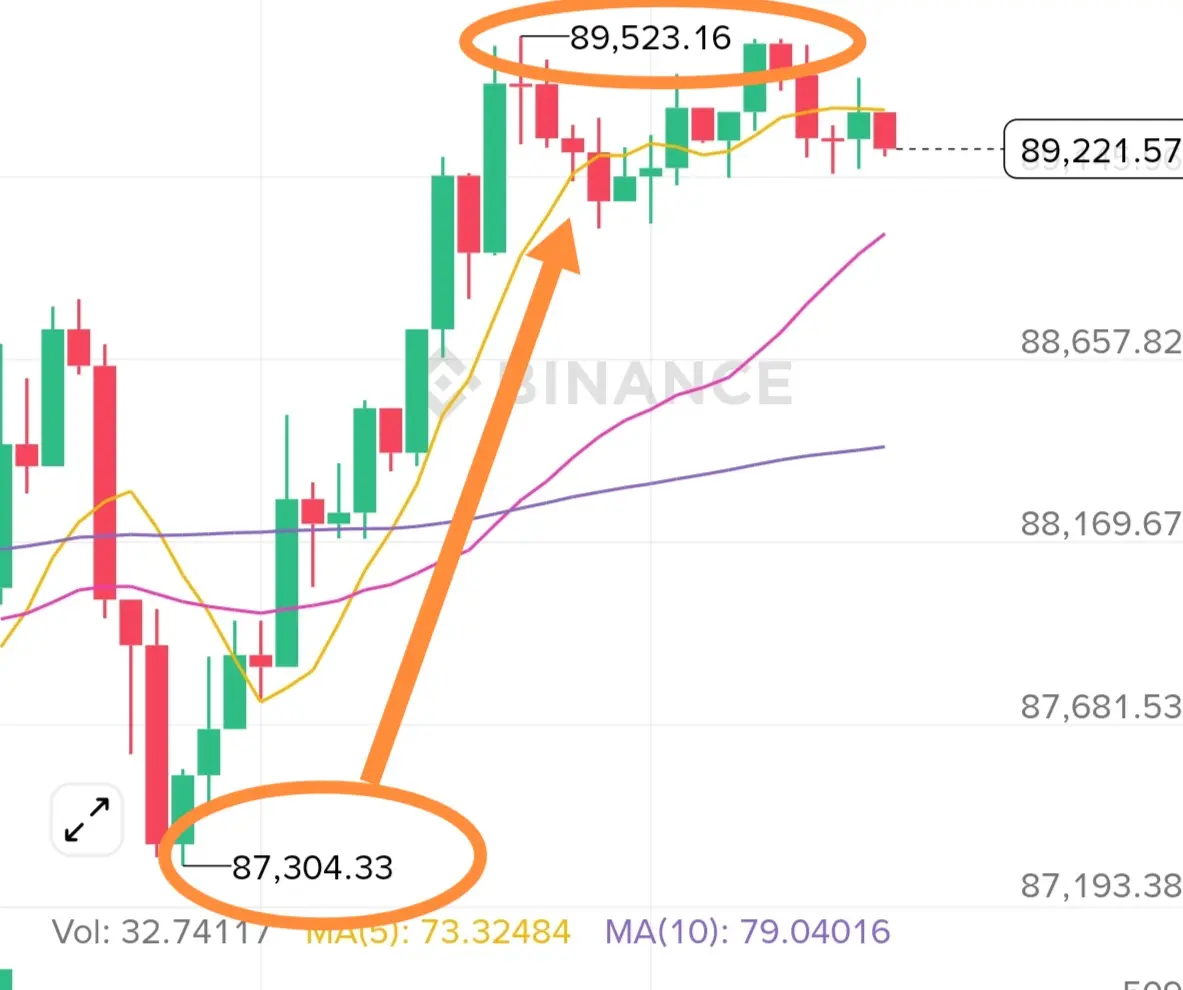
Task: Expand chart with the fullscreen arrows icon
Action: [x=87, y=820]
